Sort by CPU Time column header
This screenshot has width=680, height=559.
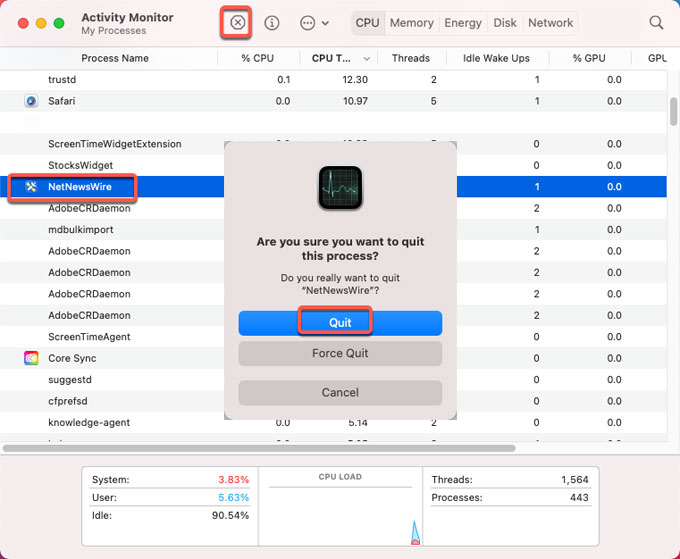335,58
